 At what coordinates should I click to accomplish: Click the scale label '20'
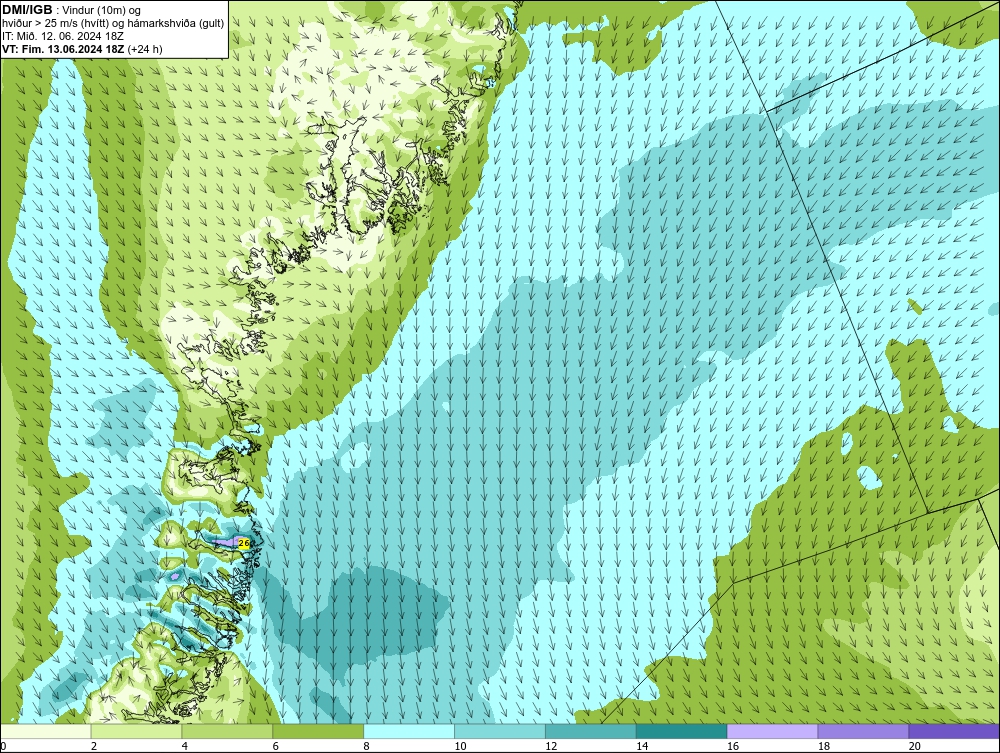[x=915, y=746]
